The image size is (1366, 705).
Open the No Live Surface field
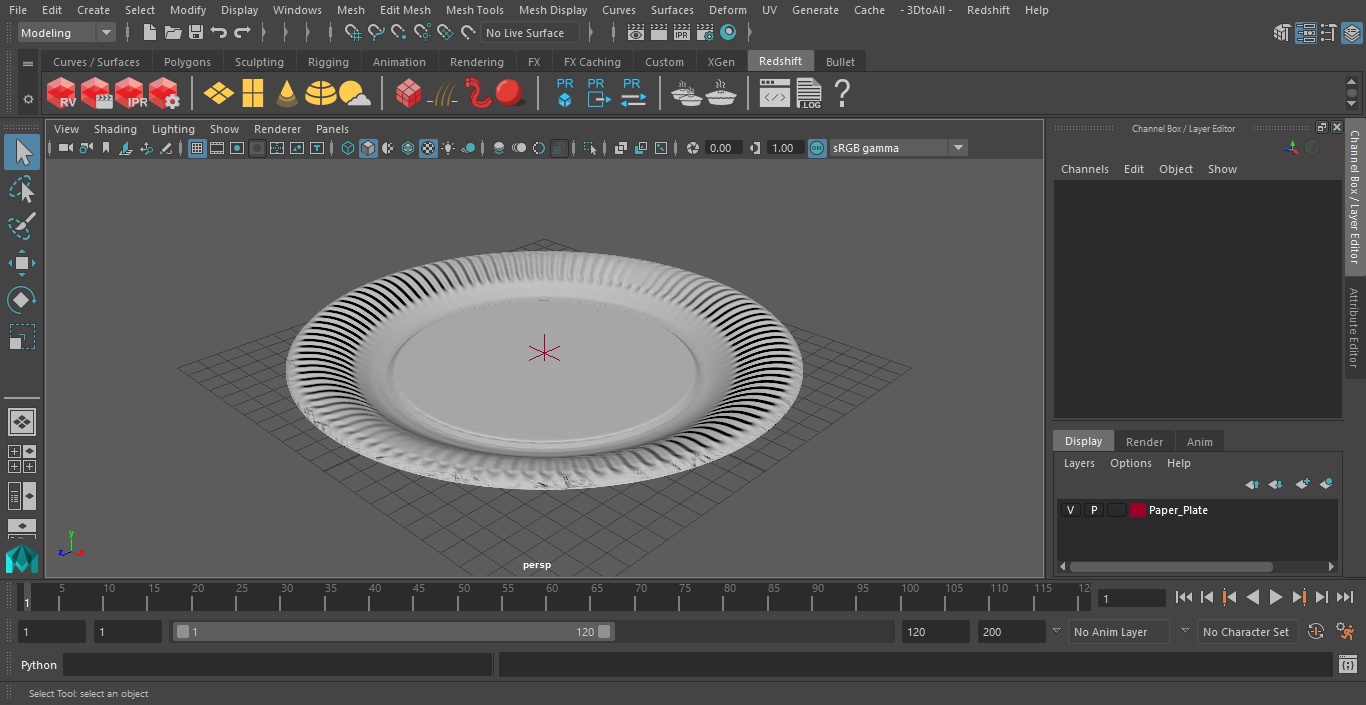pos(530,33)
